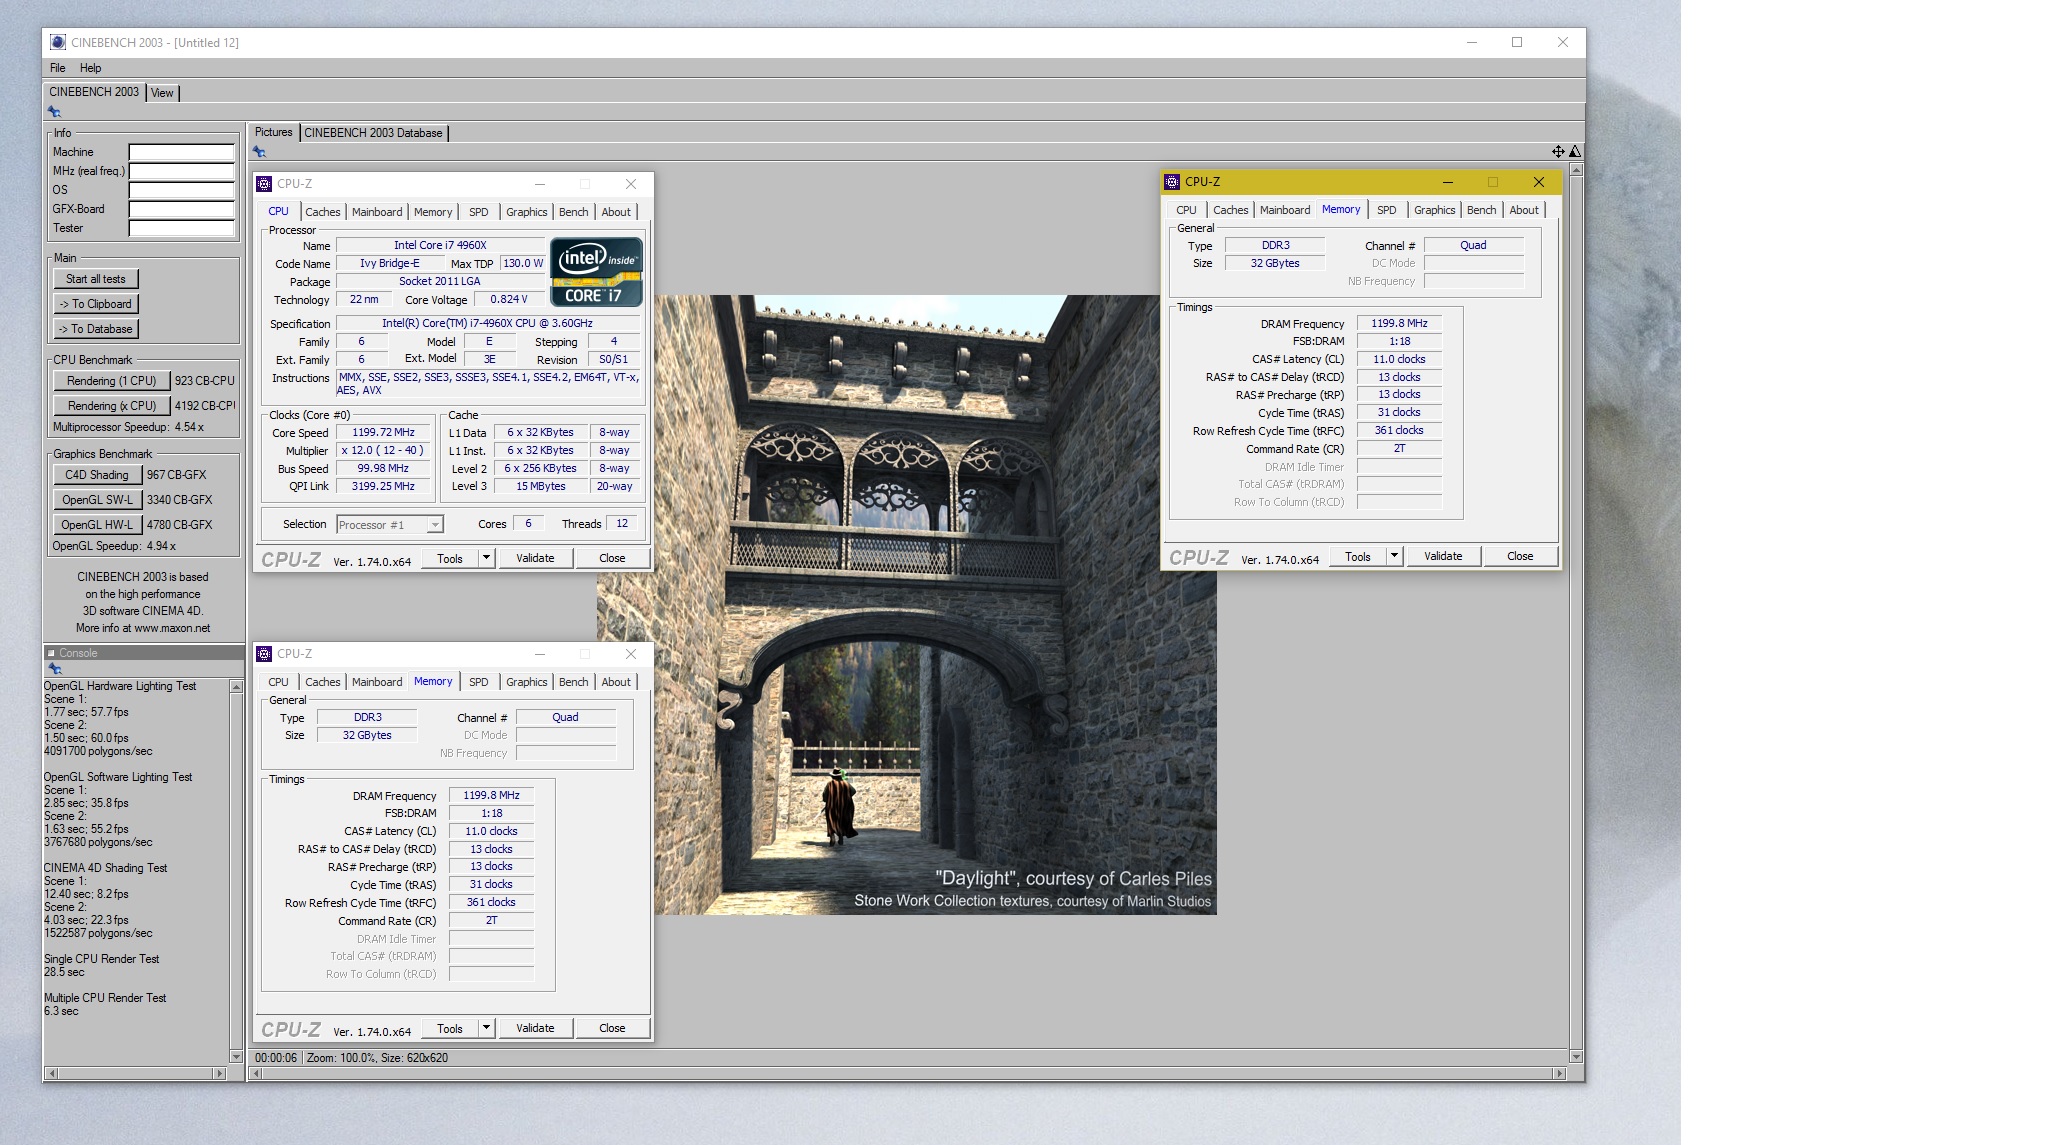Click the zoom triangle icon in the picture viewer
This screenshot has height=1145, width=2064.
tap(1575, 152)
